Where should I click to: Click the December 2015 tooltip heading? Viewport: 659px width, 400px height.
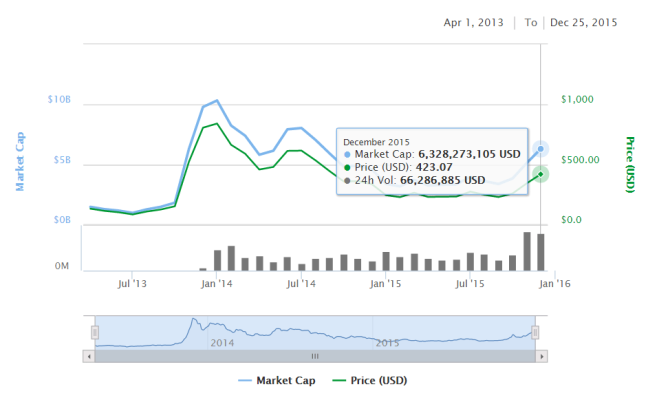[x=376, y=142]
